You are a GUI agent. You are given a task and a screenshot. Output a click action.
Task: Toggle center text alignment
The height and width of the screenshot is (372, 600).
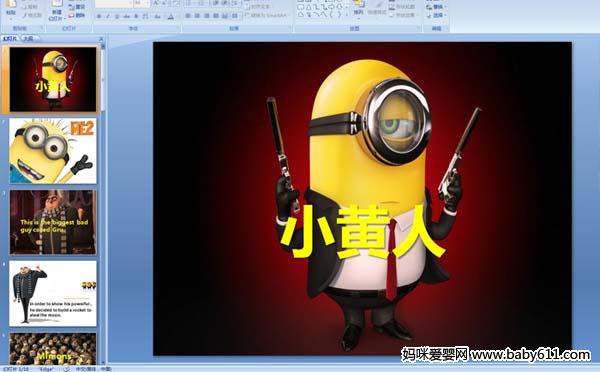click(197, 16)
